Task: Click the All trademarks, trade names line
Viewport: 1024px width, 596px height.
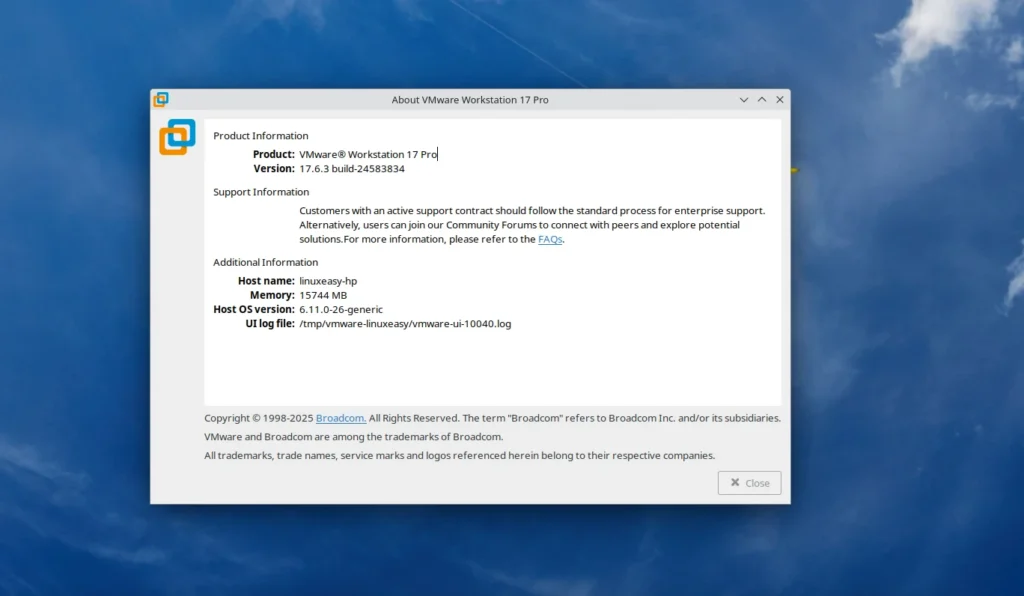Action: (460, 456)
